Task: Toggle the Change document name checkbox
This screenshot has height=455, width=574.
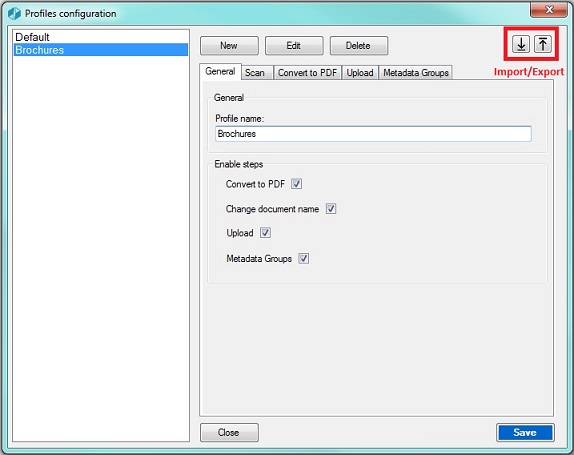Action: tap(331, 209)
